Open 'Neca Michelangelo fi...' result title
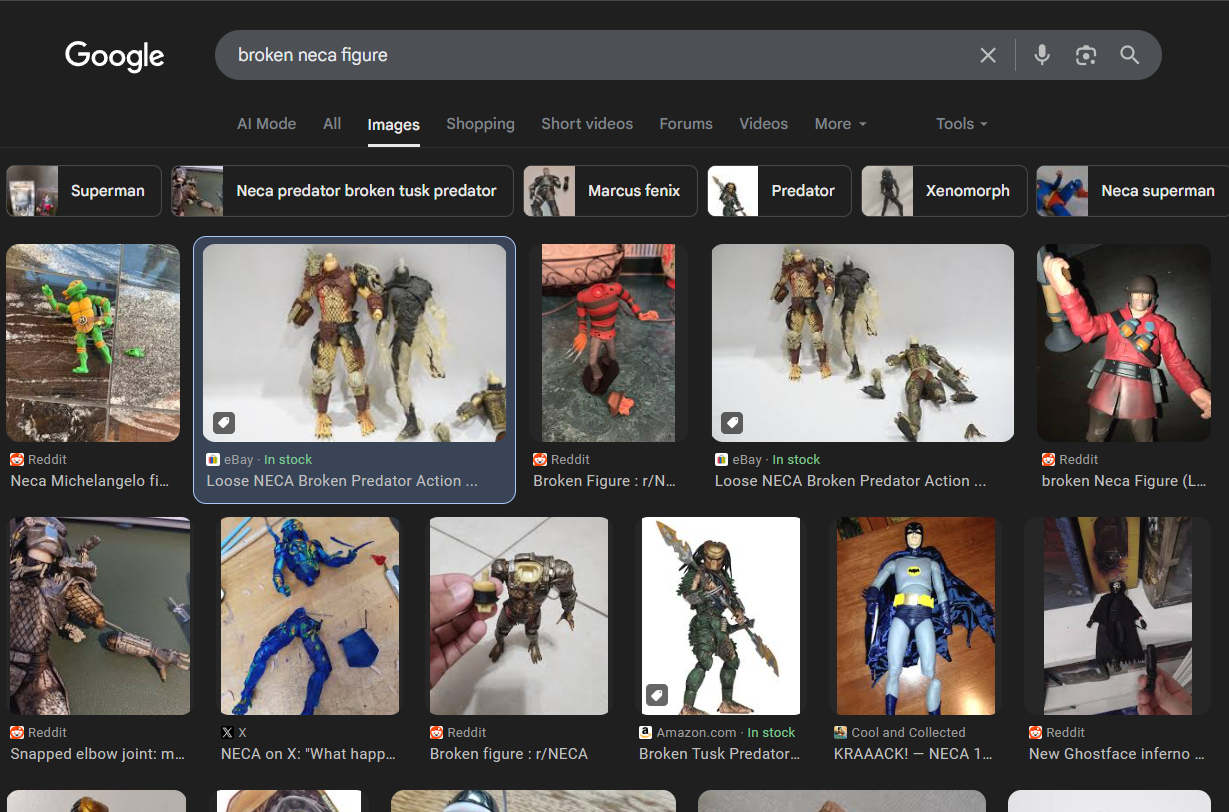Image resolution: width=1229 pixels, height=812 pixels. pos(90,481)
